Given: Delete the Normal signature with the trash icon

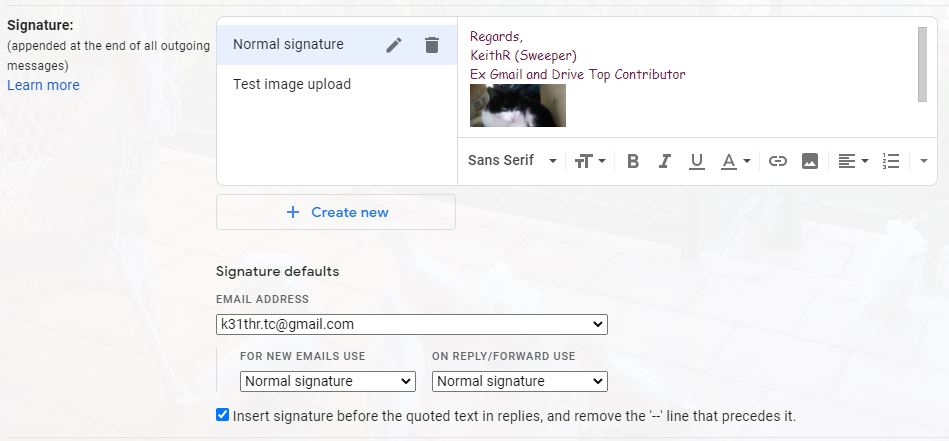Looking at the screenshot, I should tap(432, 45).
